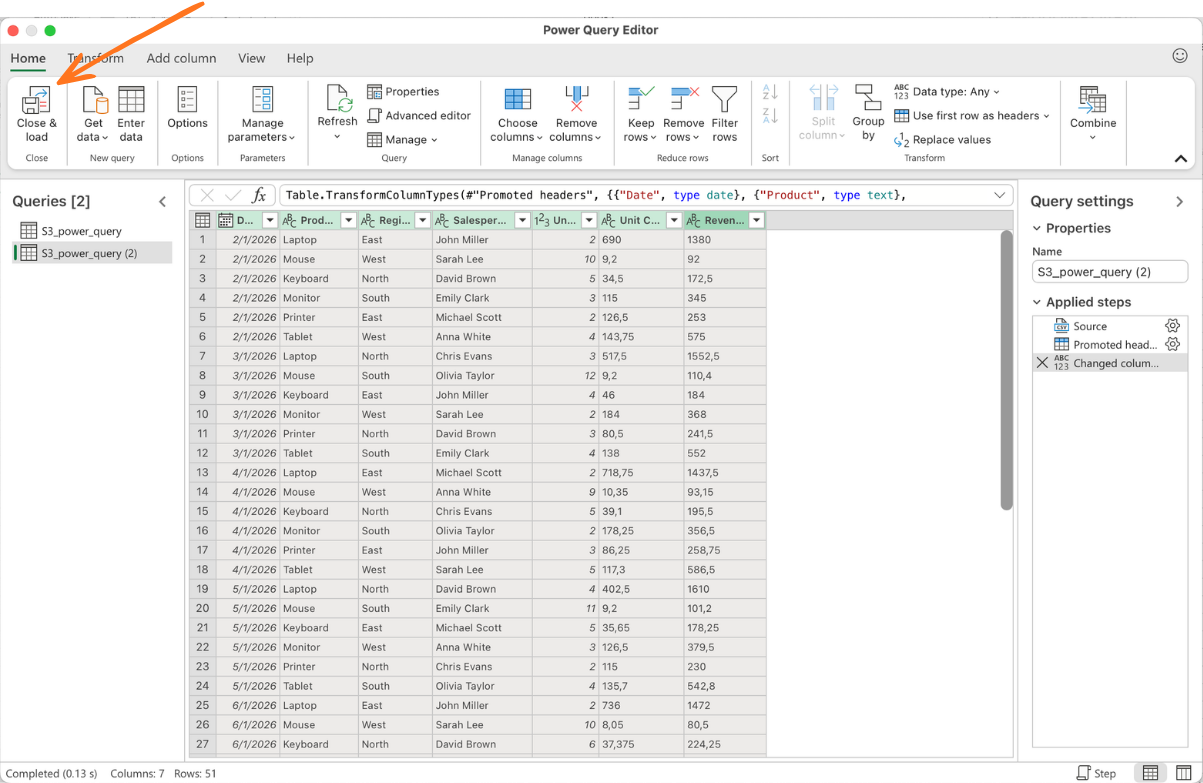1203x783 pixels.
Task: Collapse the Properties section
Action: (1037, 228)
